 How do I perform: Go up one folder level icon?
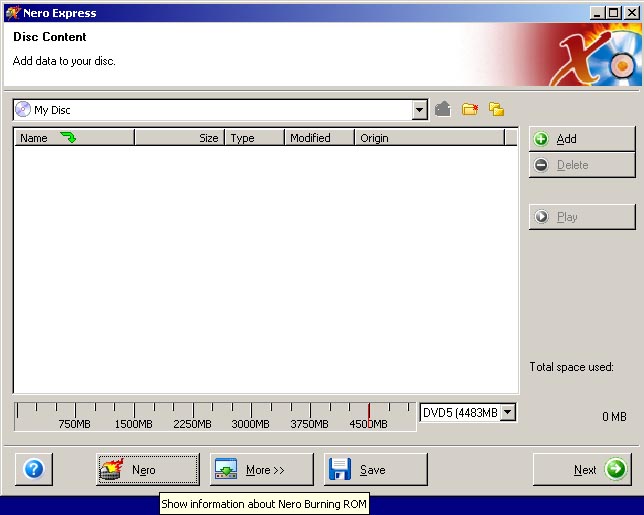[443, 110]
